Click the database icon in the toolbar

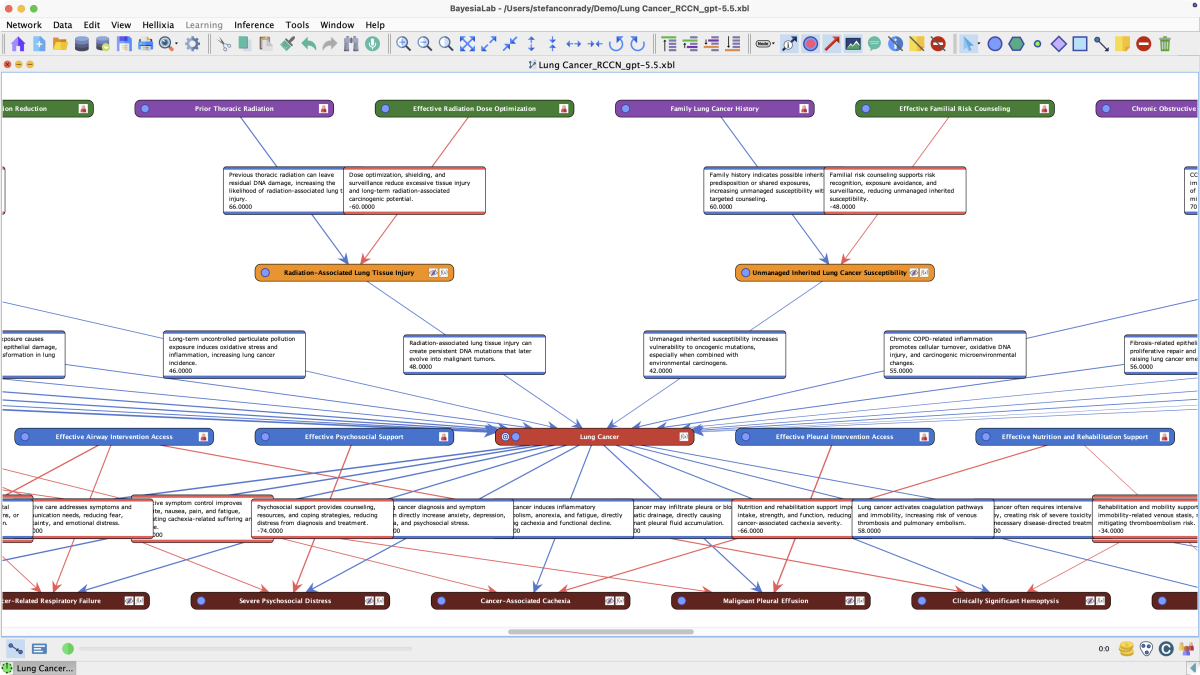(x=81, y=44)
